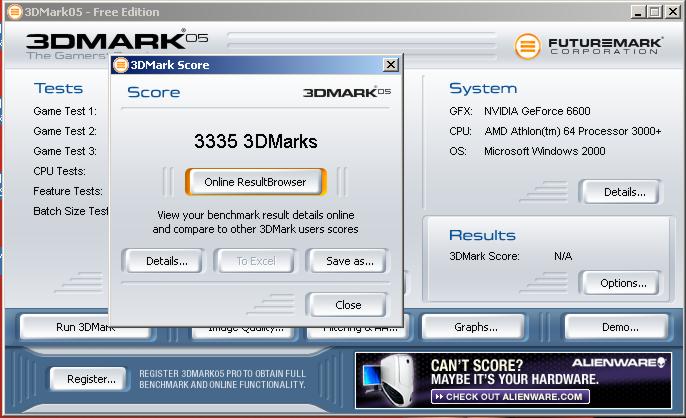Click the Batch Size Tests label
This screenshot has height=418, width=686.
pos(71,211)
